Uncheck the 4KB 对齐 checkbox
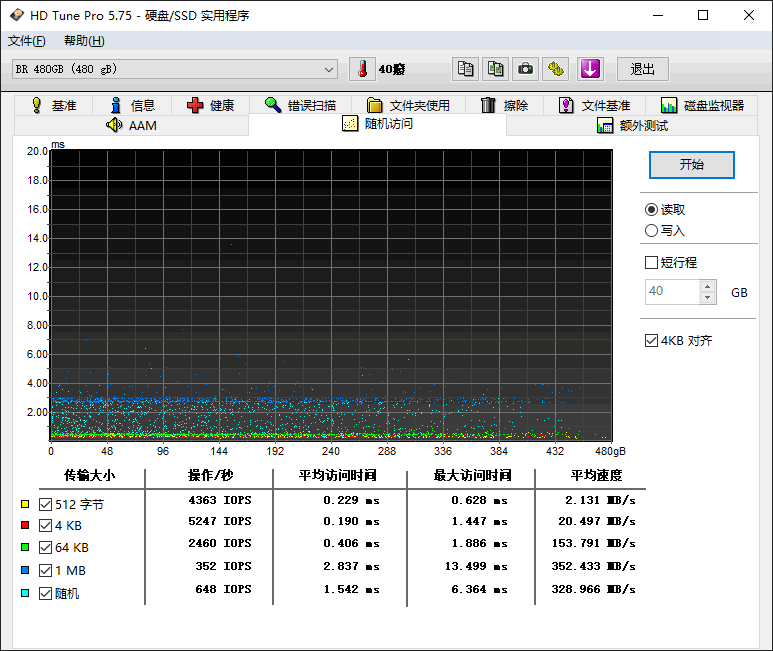The height and width of the screenshot is (651, 773). (652, 341)
